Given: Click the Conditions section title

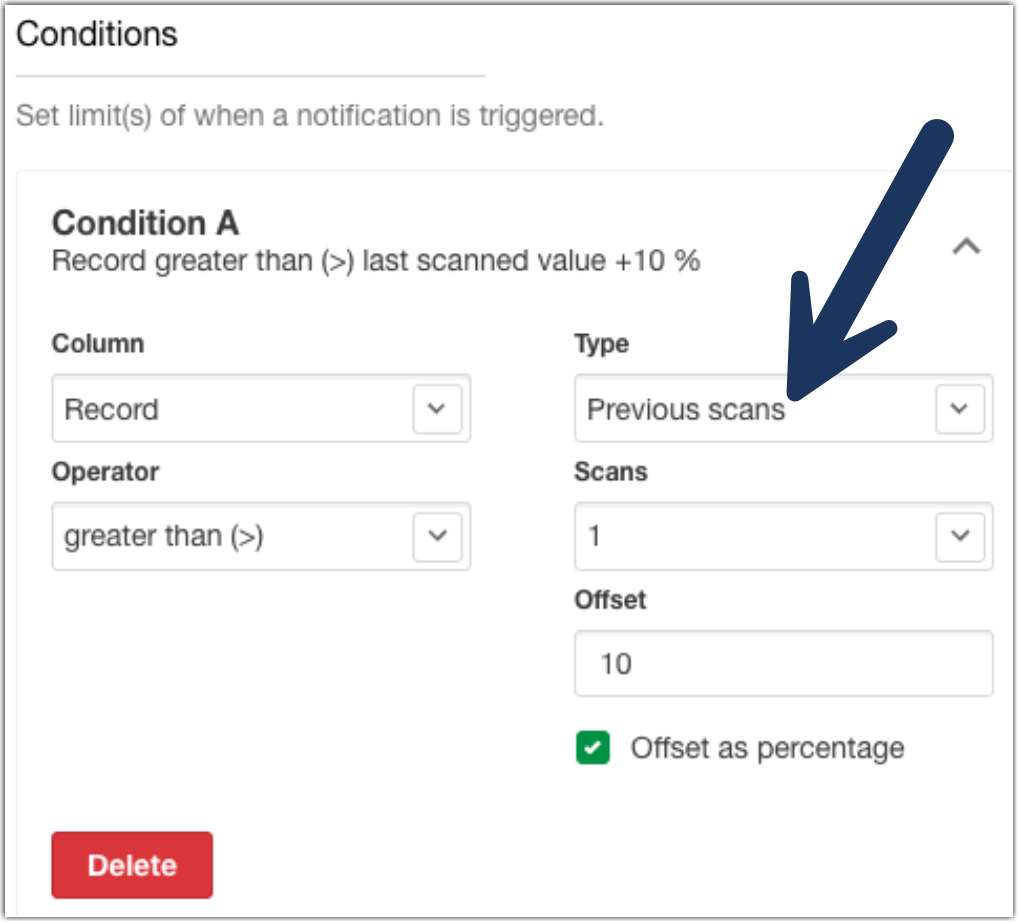Looking at the screenshot, I should pyautogui.click(x=98, y=34).
